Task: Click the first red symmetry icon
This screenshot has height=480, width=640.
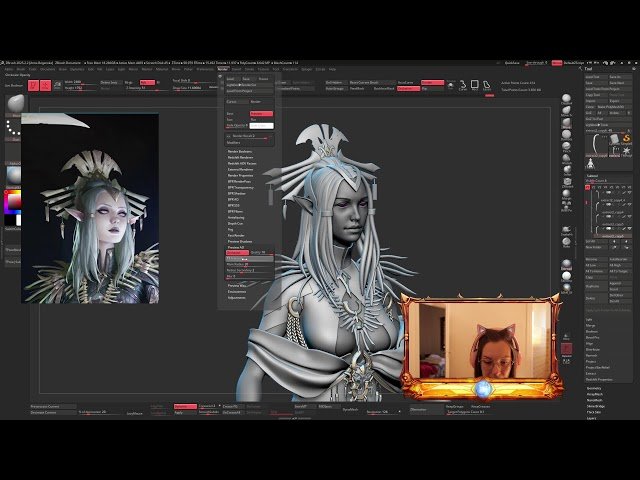Action: [33, 85]
